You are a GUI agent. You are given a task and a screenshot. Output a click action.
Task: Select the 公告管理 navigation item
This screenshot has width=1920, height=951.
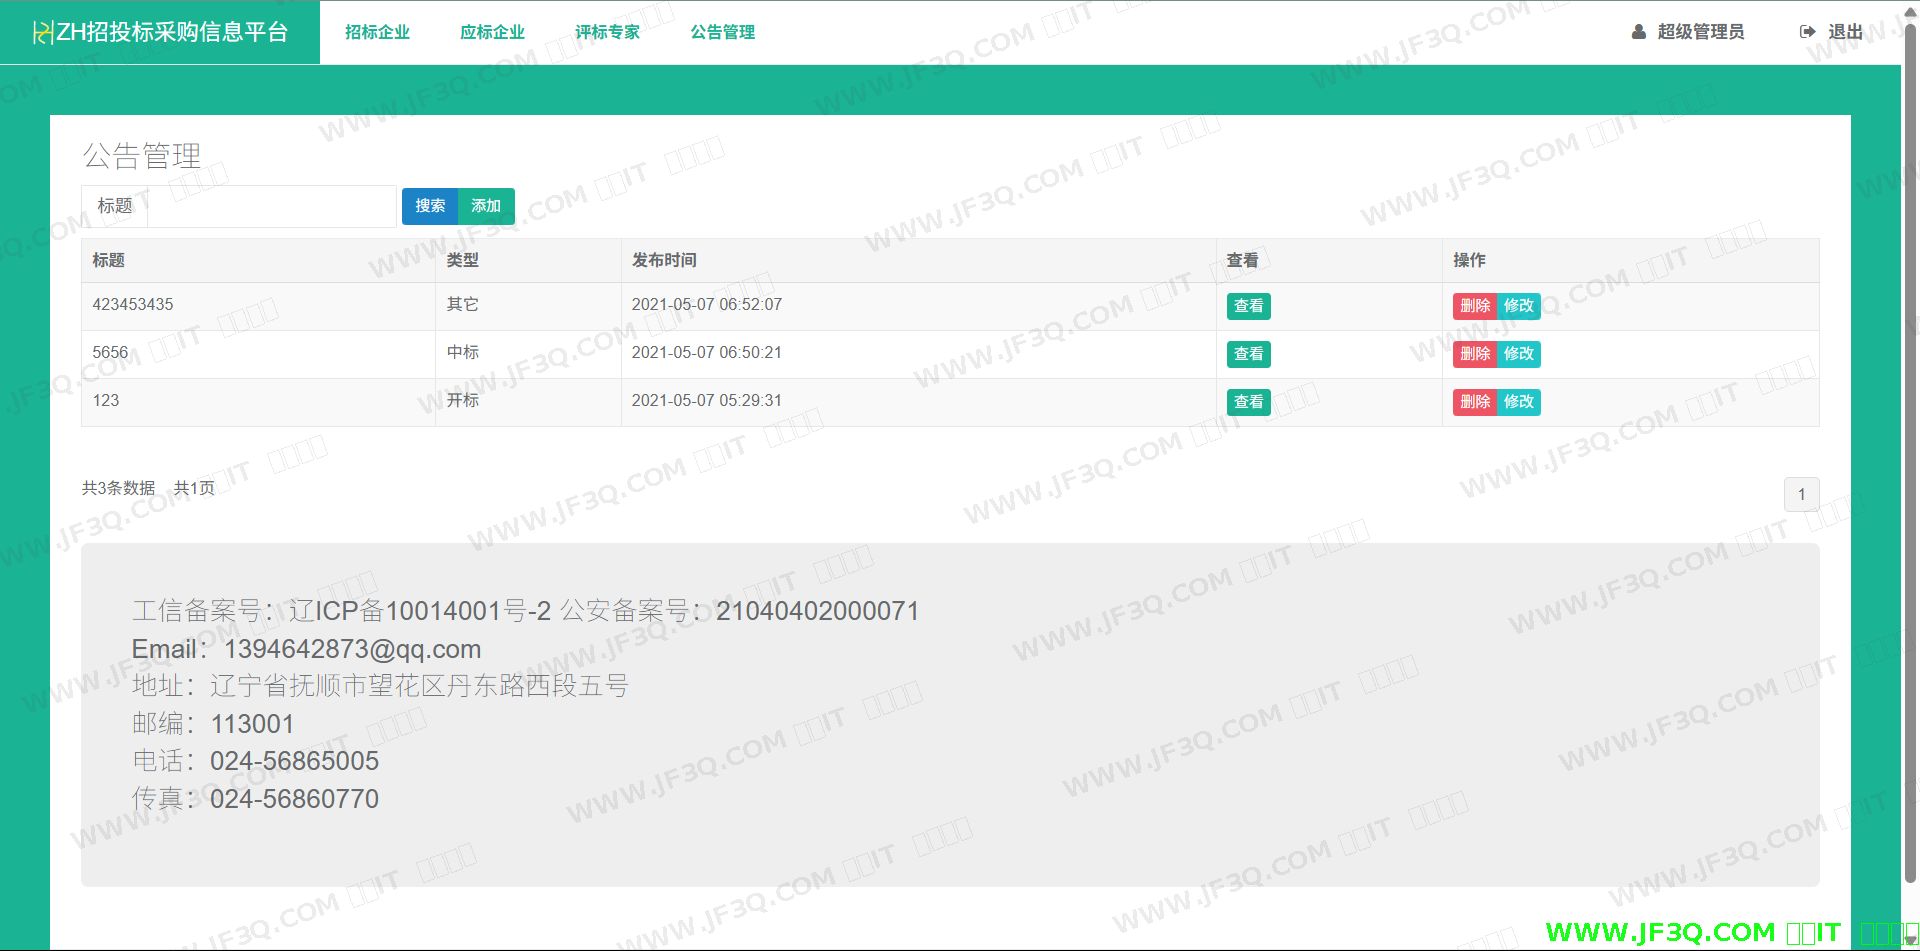point(722,32)
